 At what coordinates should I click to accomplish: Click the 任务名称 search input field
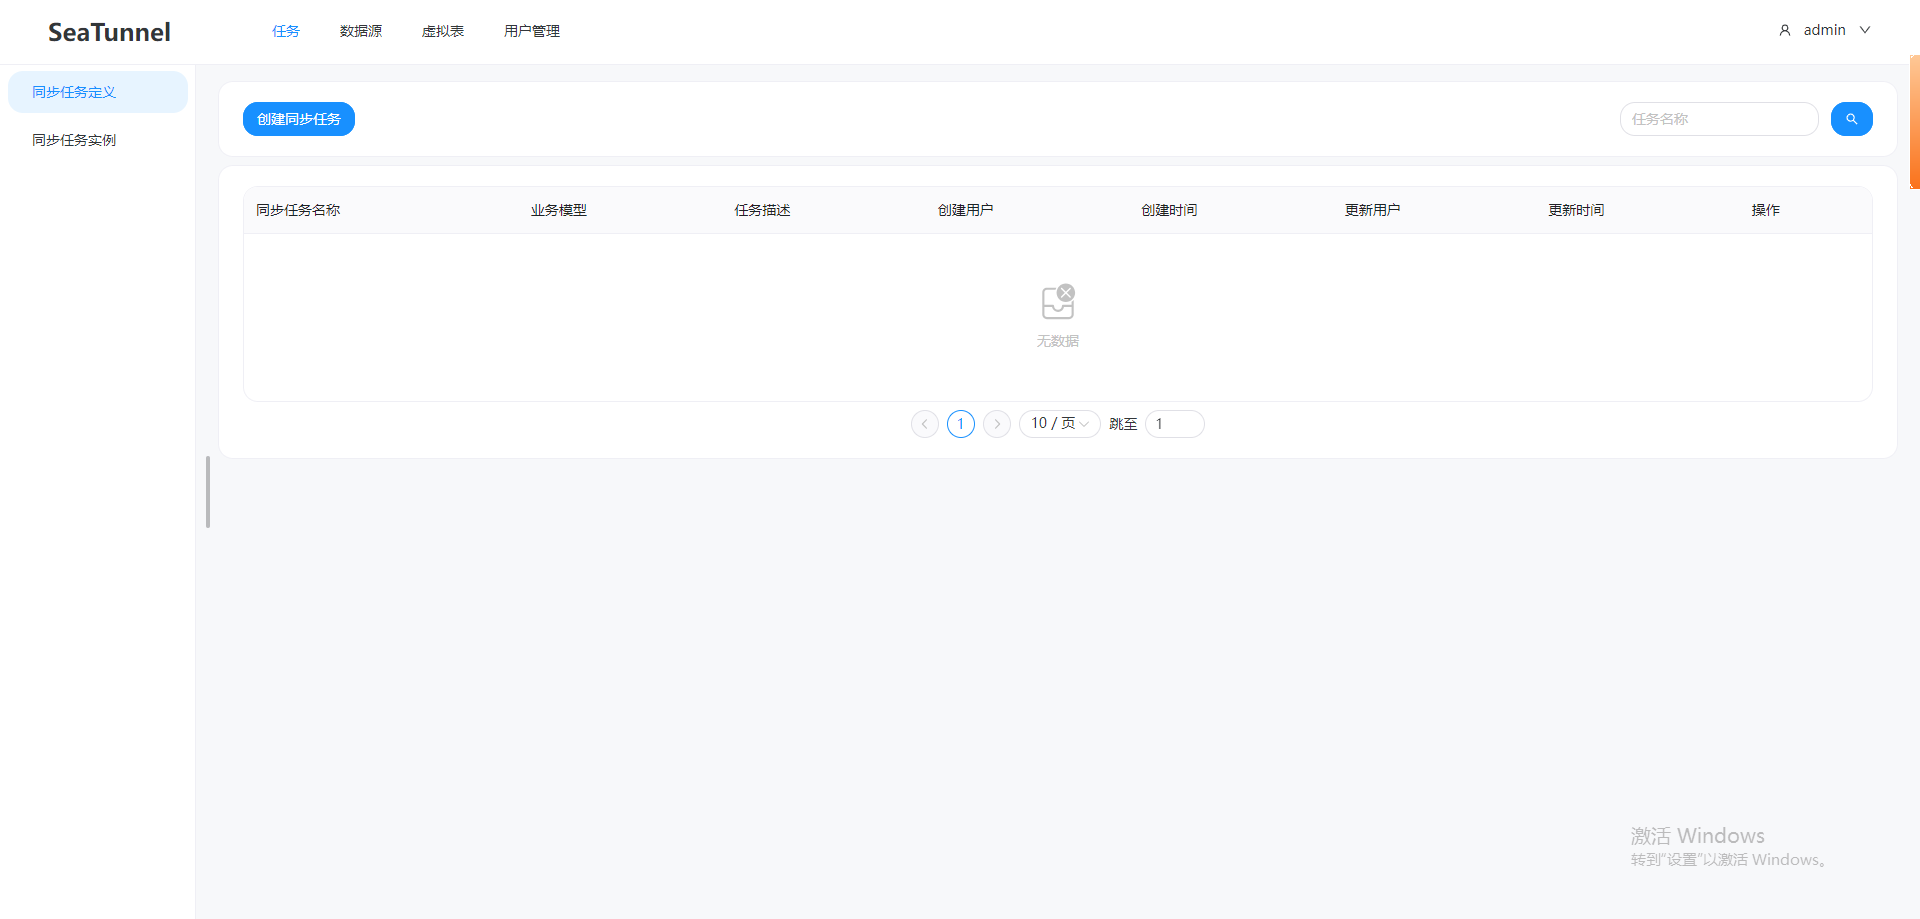[x=1719, y=119]
